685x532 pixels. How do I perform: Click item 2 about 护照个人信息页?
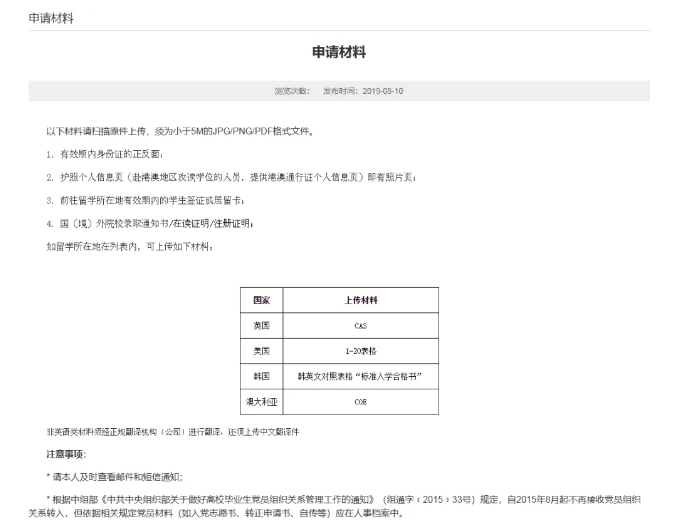230,177
